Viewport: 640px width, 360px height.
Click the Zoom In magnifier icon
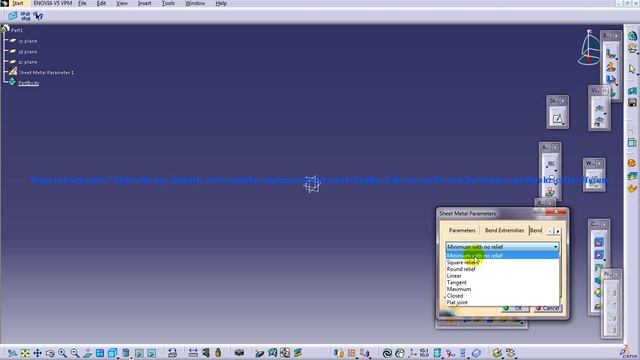pos(62,353)
